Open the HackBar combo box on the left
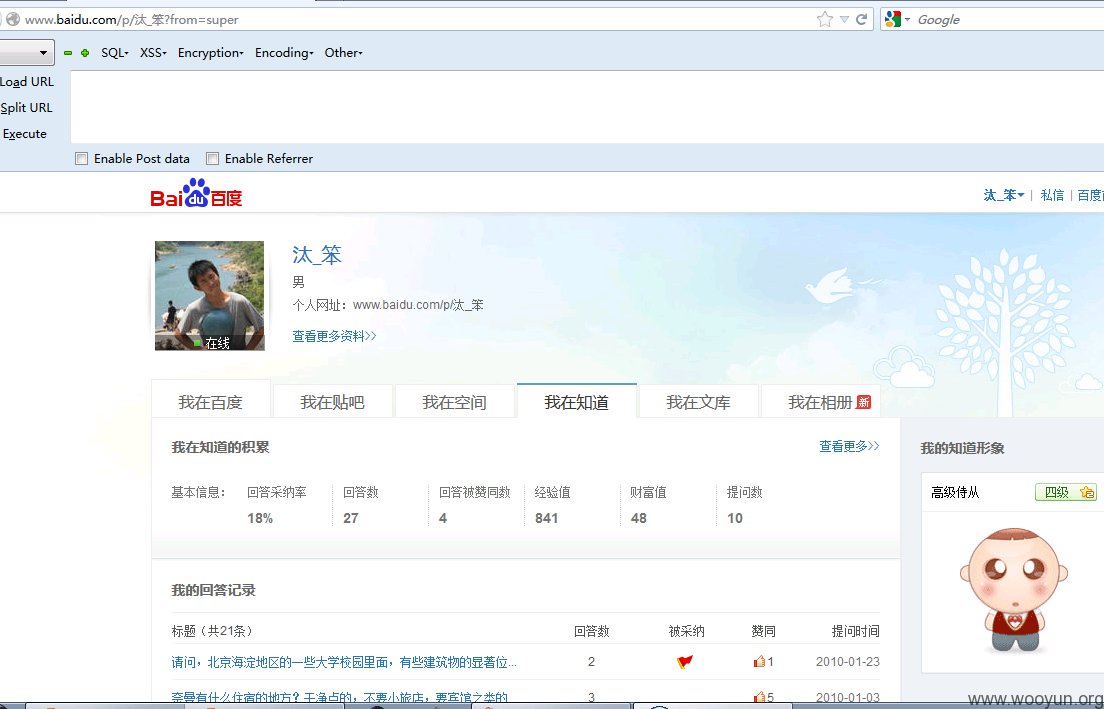 [x=26, y=53]
